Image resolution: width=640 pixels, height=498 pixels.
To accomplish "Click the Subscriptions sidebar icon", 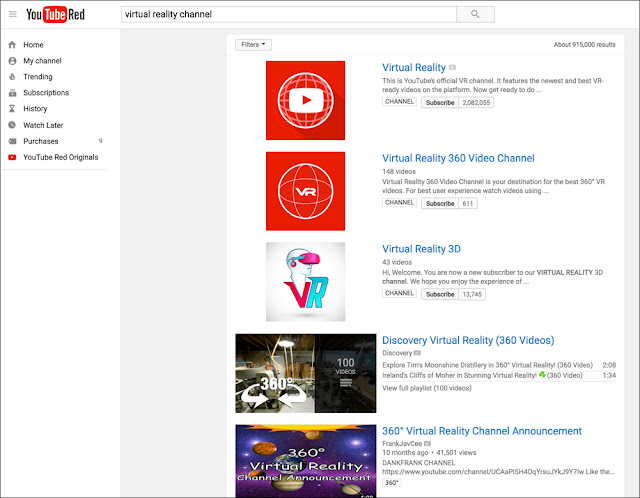I will [x=12, y=93].
